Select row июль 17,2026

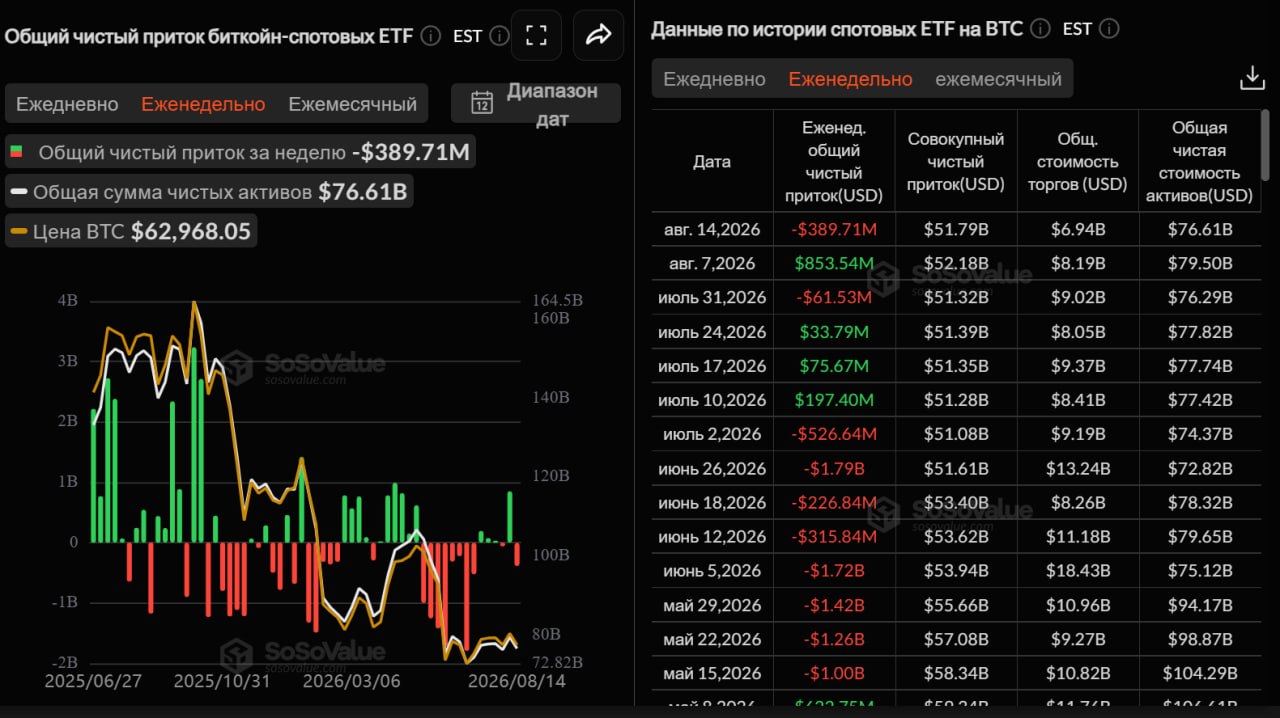coord(956,366)
